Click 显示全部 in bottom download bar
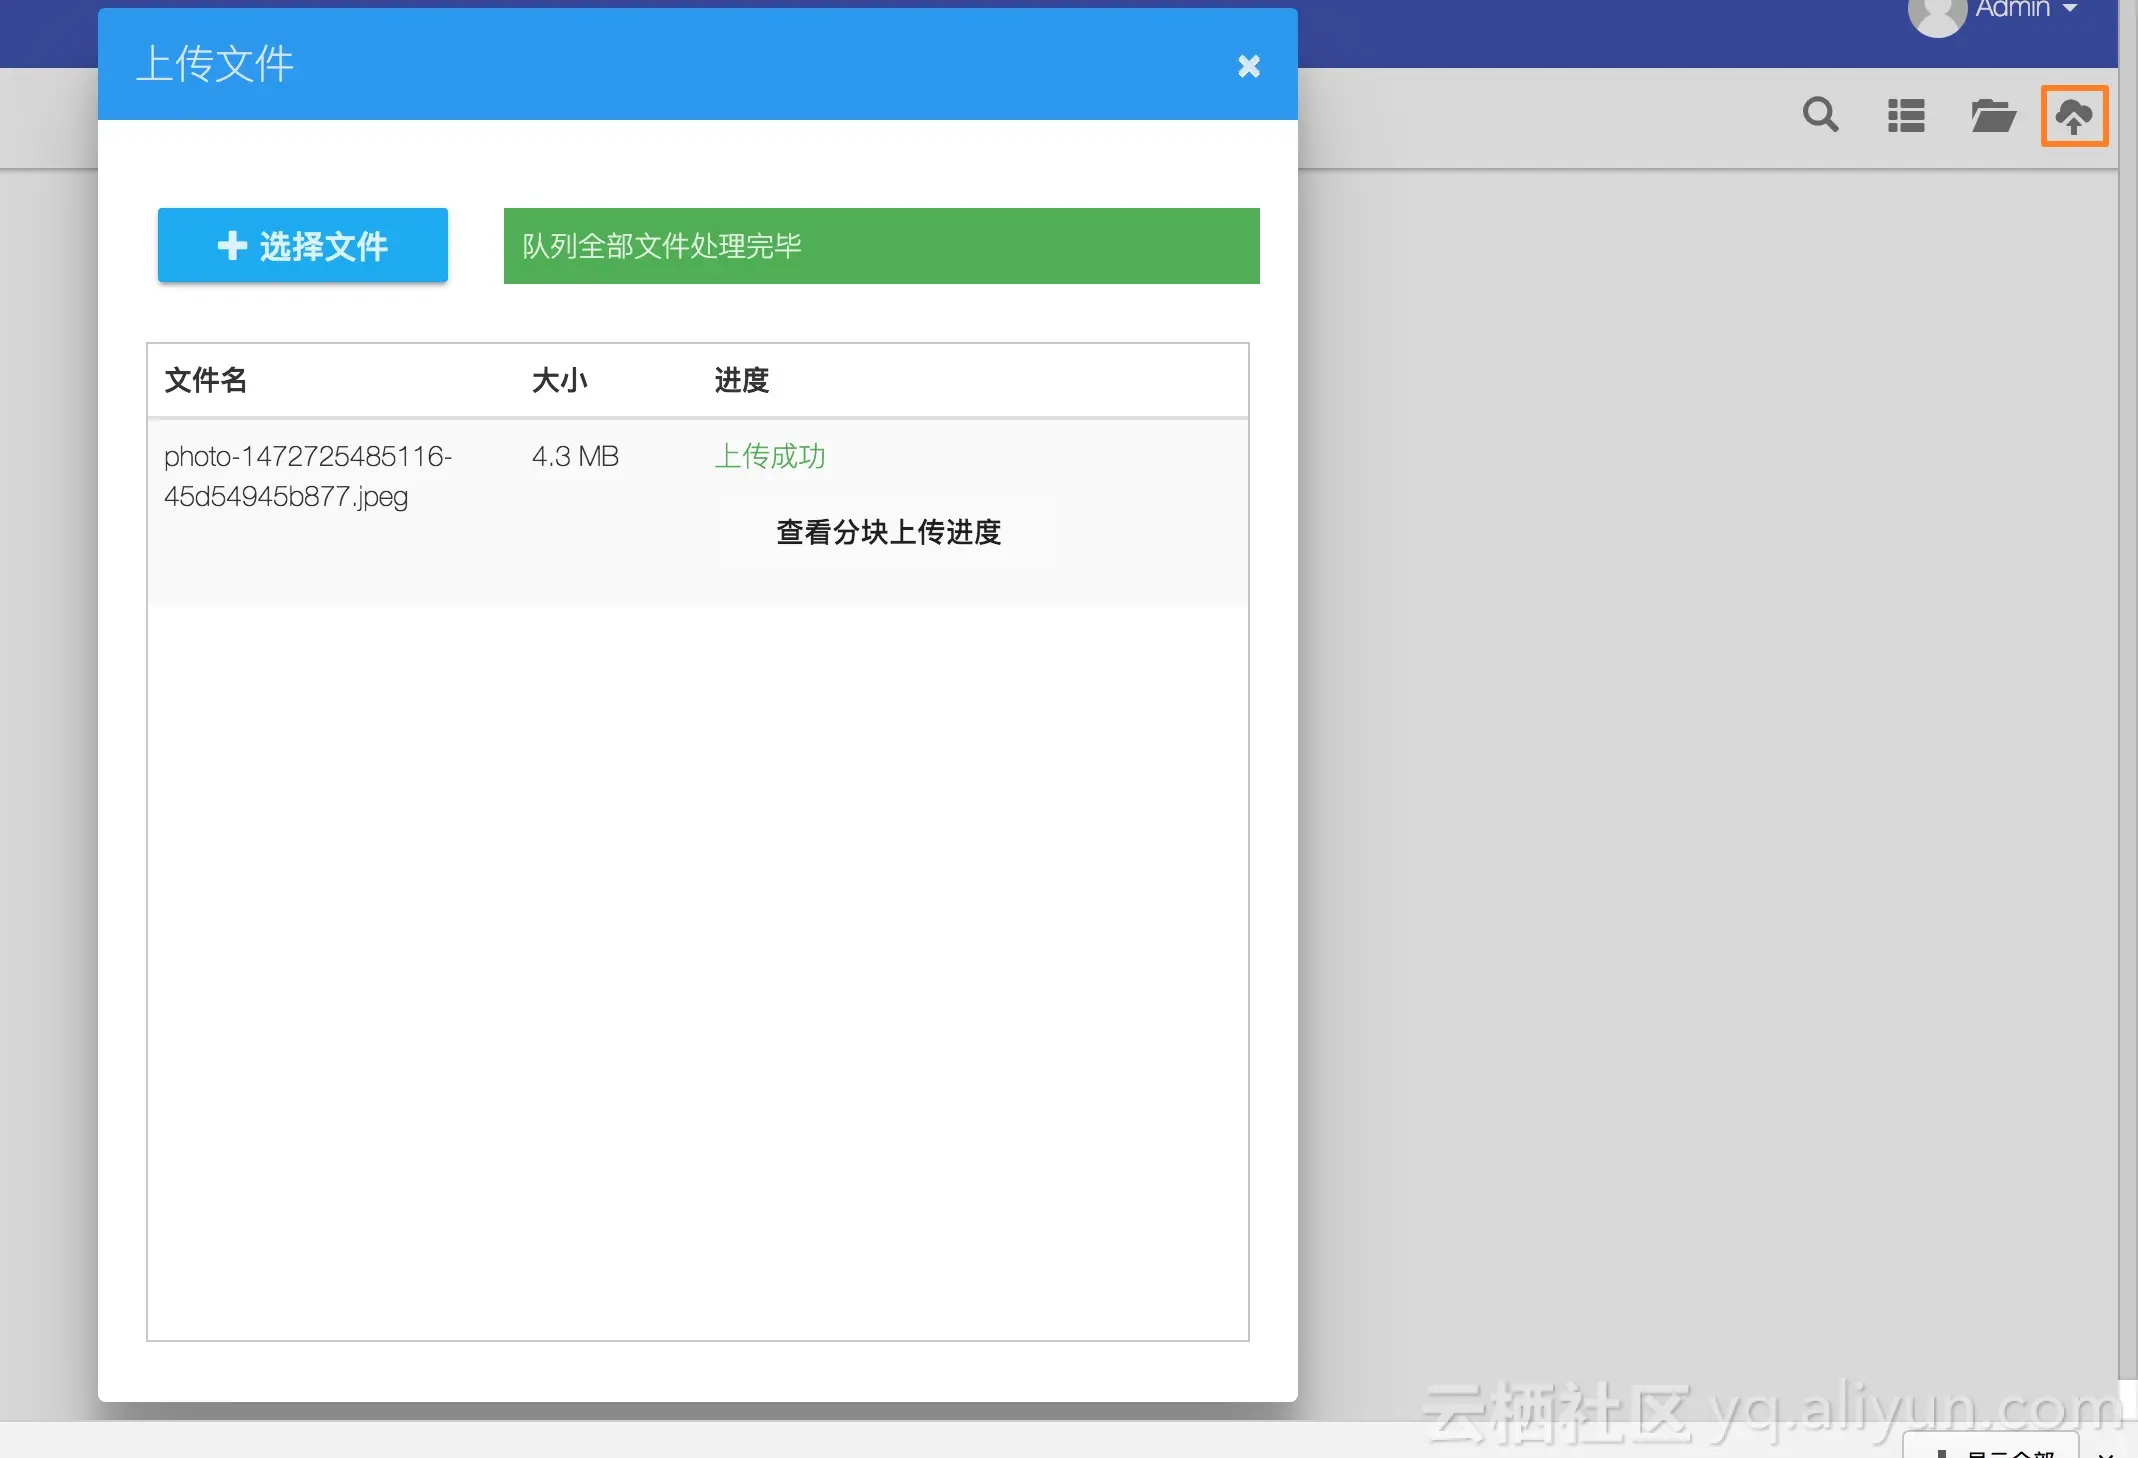This screenshot has width=2138, height=1458. click(x=2008, y=1452)
